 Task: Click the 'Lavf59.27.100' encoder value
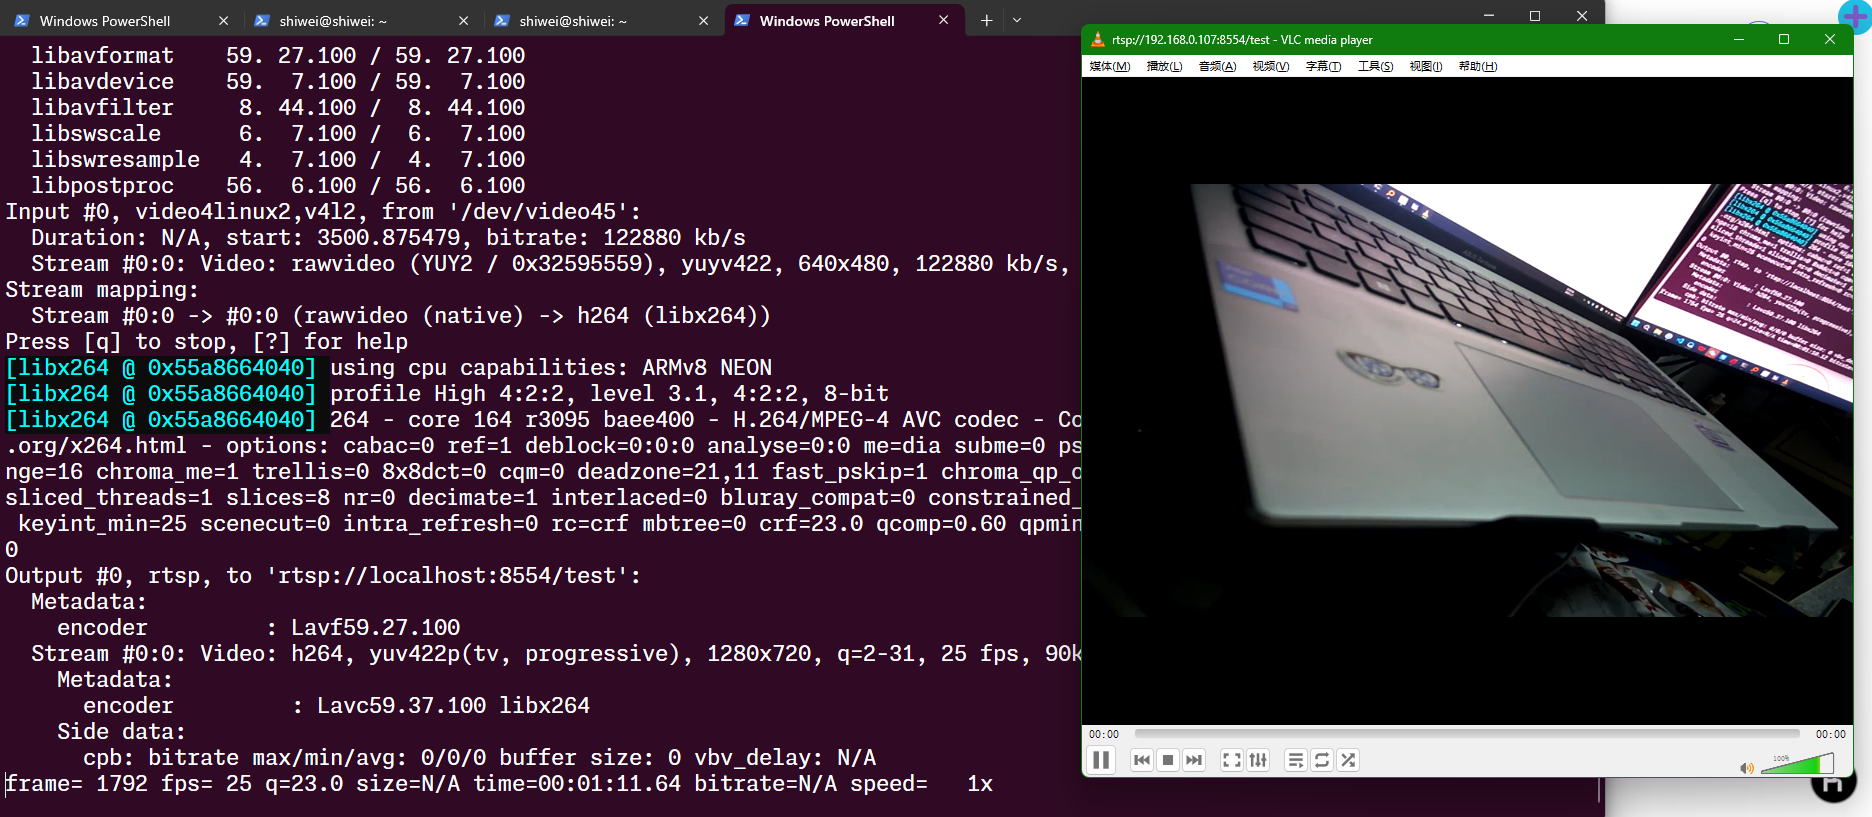[x=375, y=628]
